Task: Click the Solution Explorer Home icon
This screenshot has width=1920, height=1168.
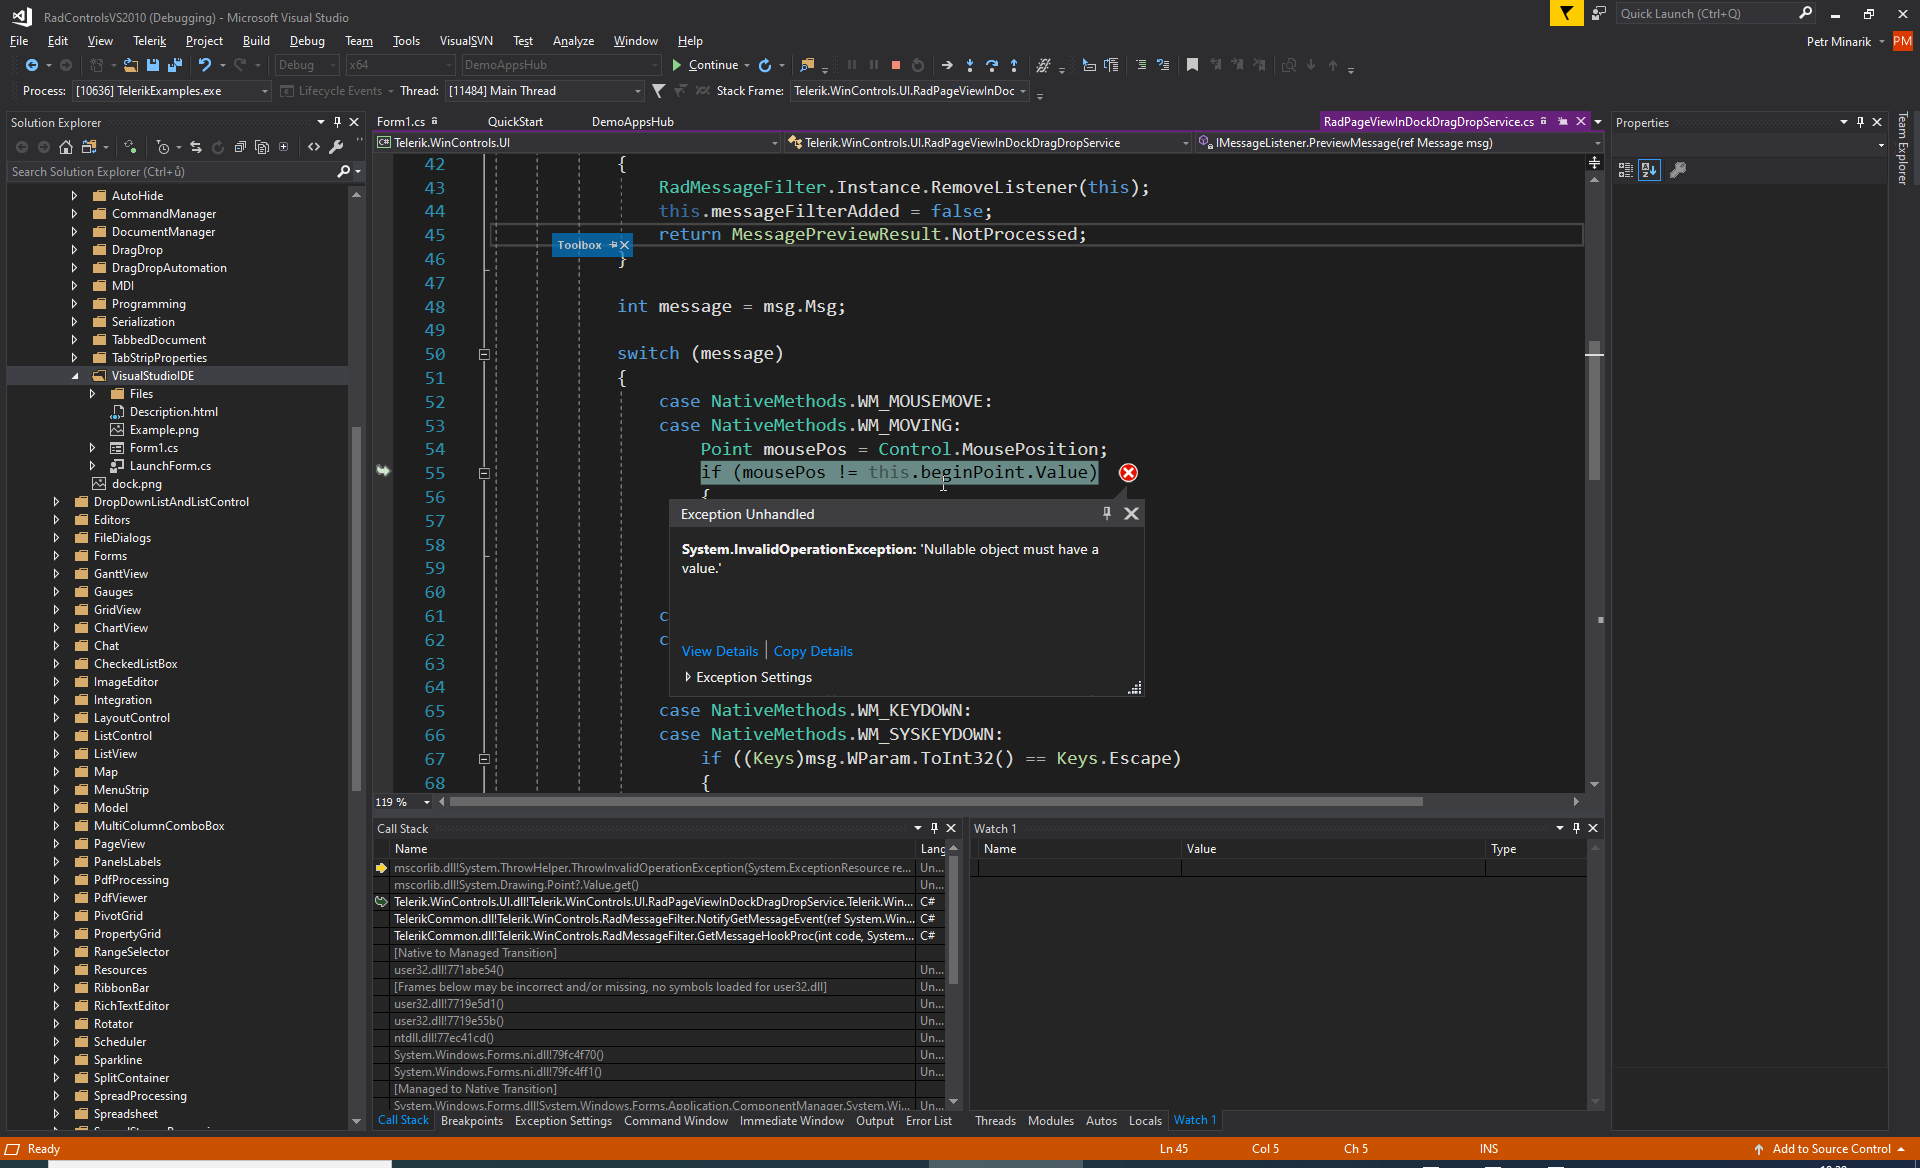Action: (x=66, y=147)
